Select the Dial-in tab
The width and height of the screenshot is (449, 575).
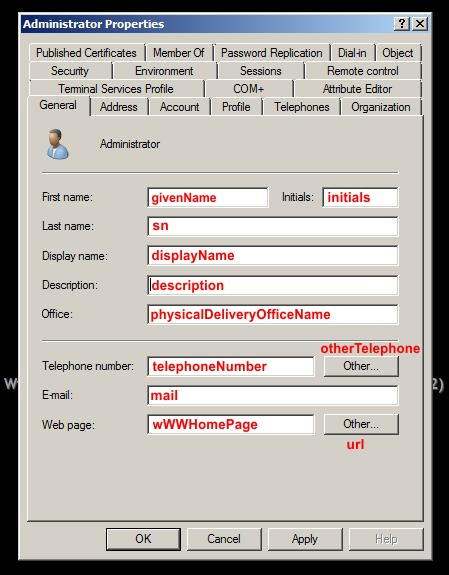pyautogui.click(x=352, y=53)
